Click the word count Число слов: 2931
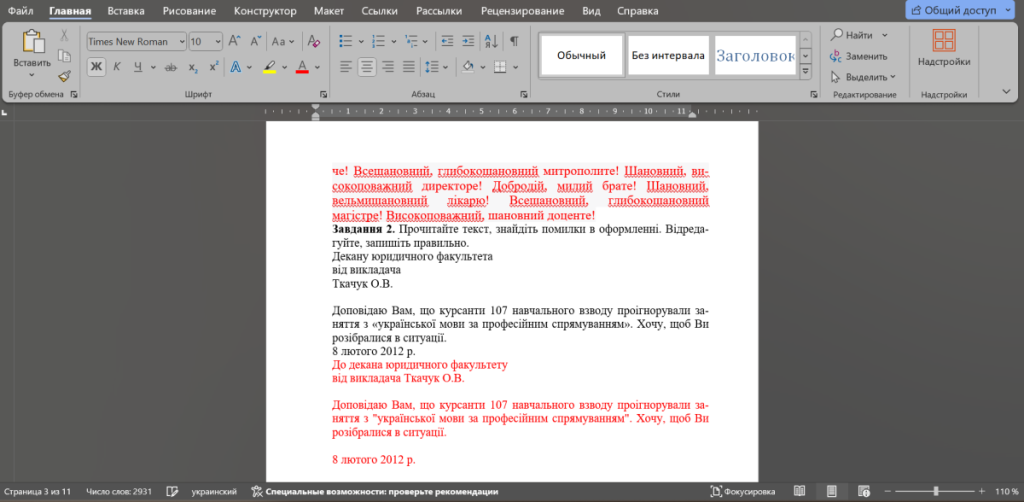 tap(118, 492)
